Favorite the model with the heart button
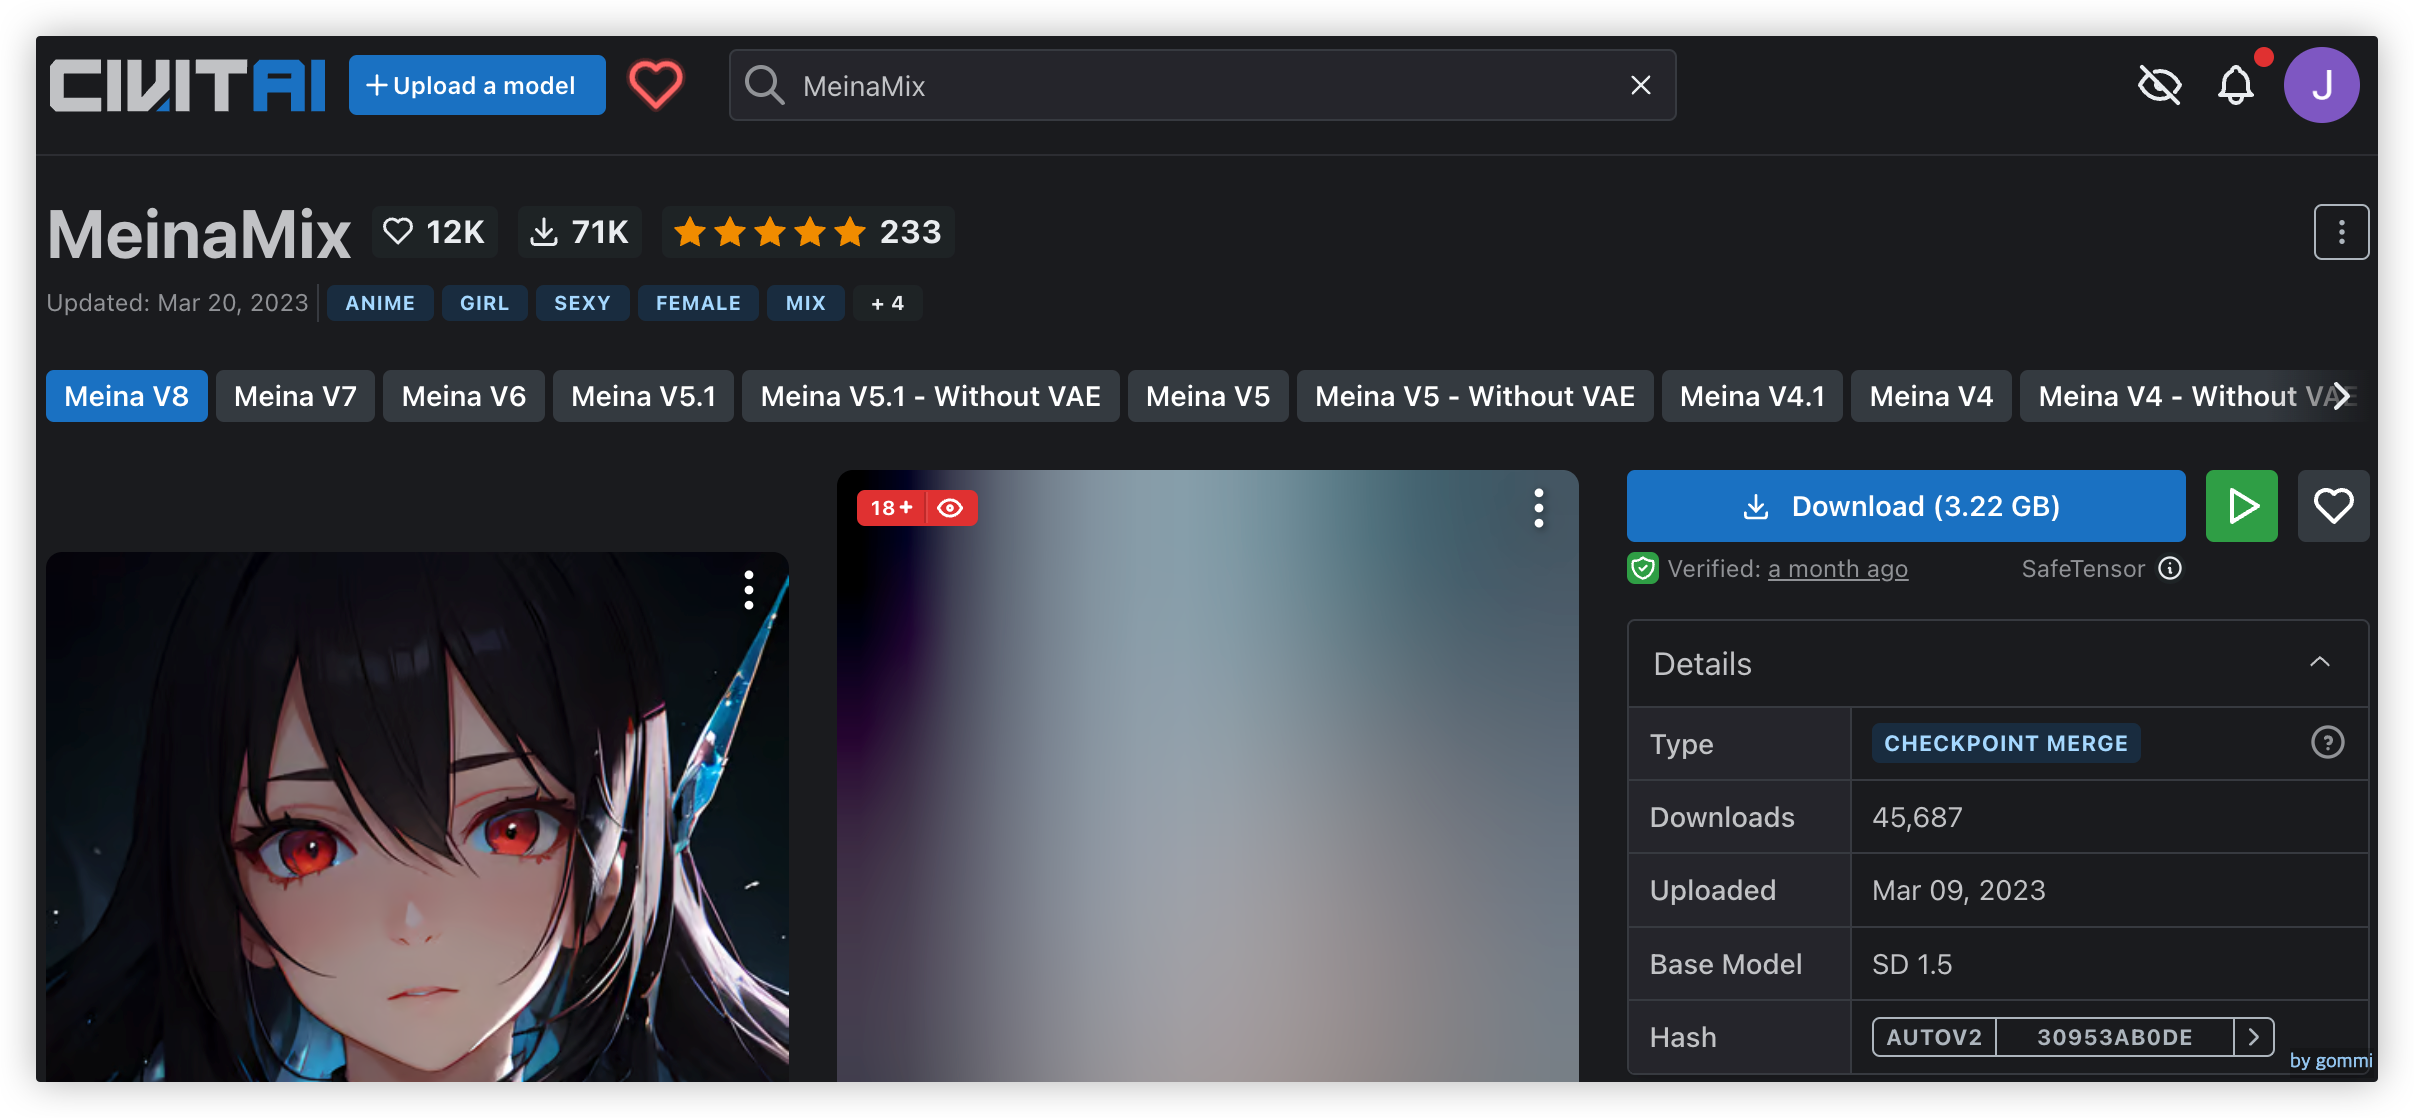This screenshot has height=1118, width=2414. [x=2333, y=506]
